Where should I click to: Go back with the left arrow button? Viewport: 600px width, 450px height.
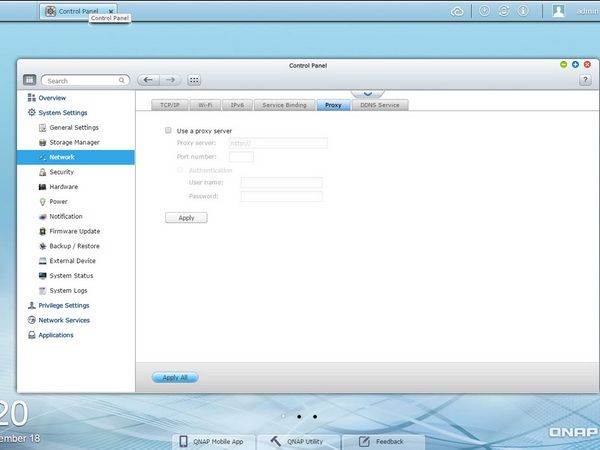pyautogui.click(x=148, y=80)
